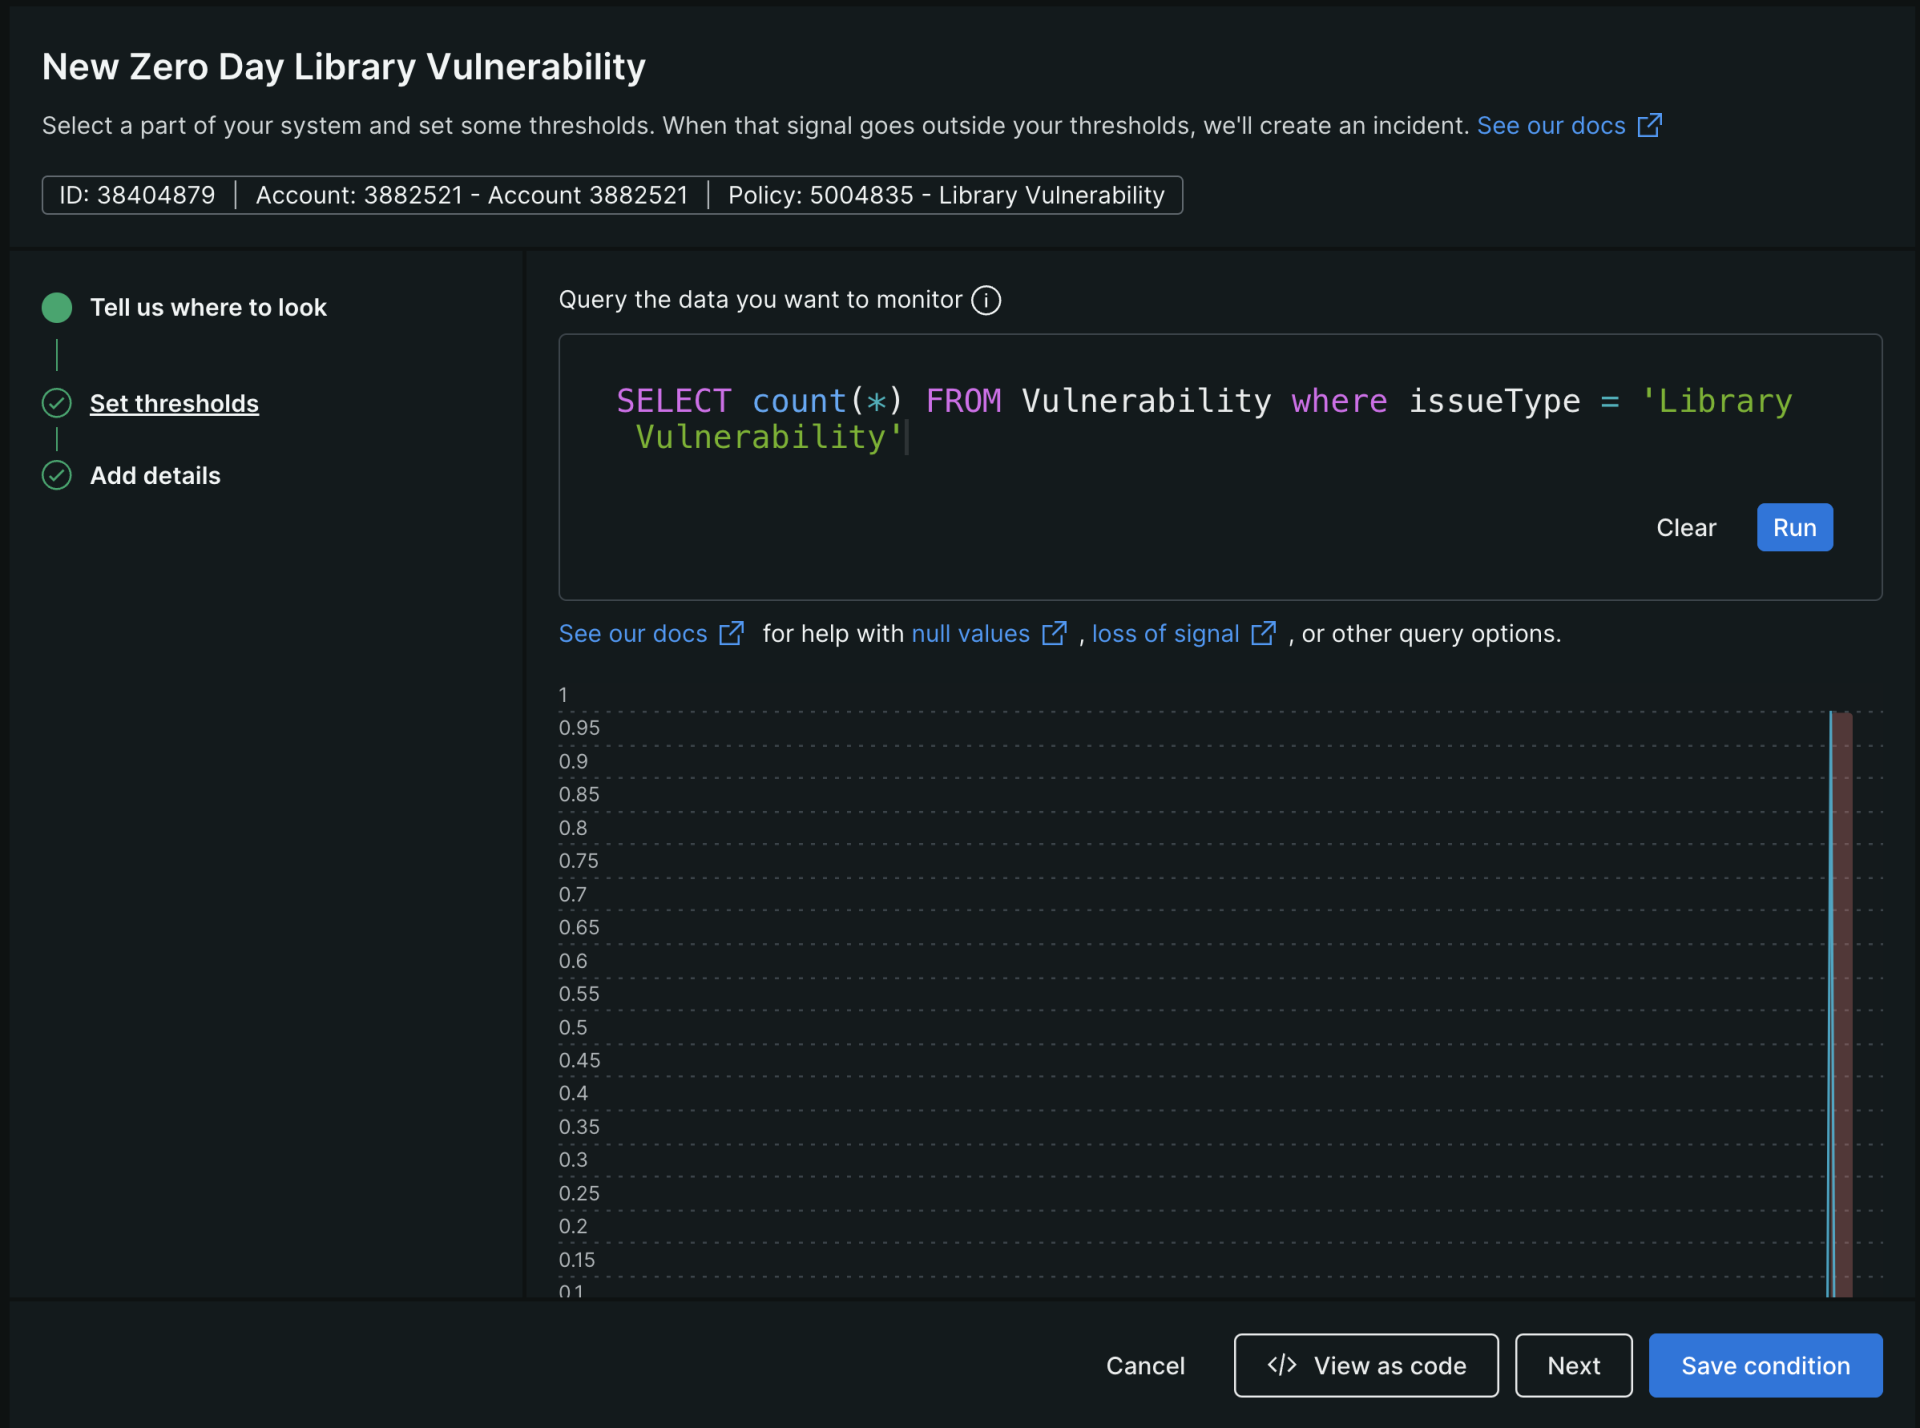Click inside the SQL query editor
Image resolution: width=1920 pixels, height=1428 pixels.
point(1100,420)
